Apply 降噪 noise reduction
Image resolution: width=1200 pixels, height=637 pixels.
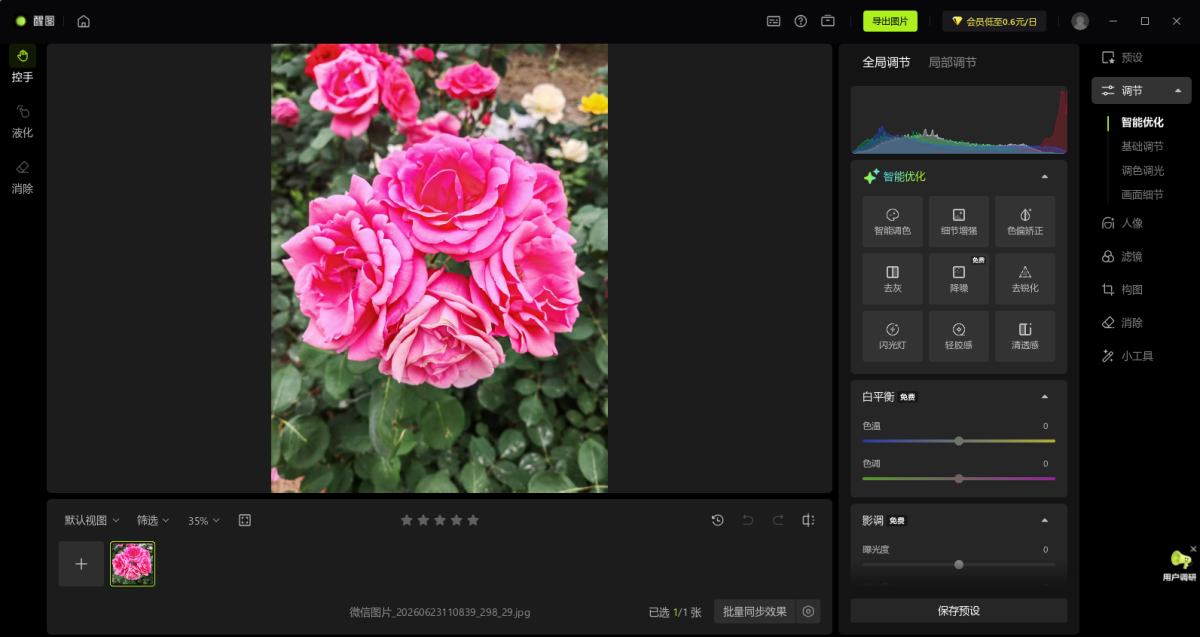tap(958, 279)
